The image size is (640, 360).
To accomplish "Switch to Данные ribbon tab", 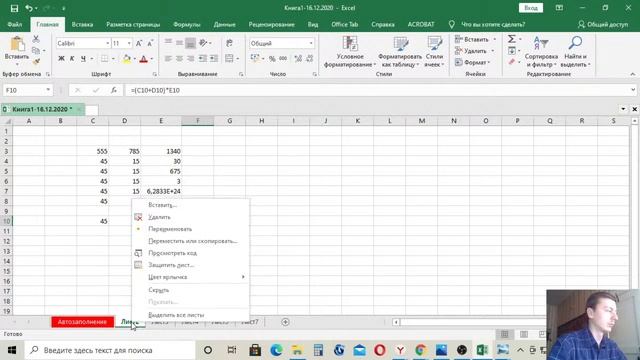I will [x=224, y=24].
